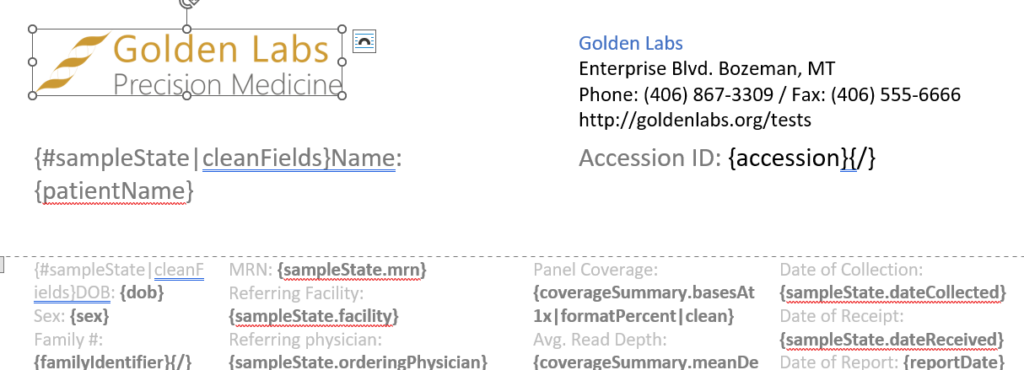Click the {sampleState.mrn} field
Screen dimensions: 1024x370
pos(352,270)
